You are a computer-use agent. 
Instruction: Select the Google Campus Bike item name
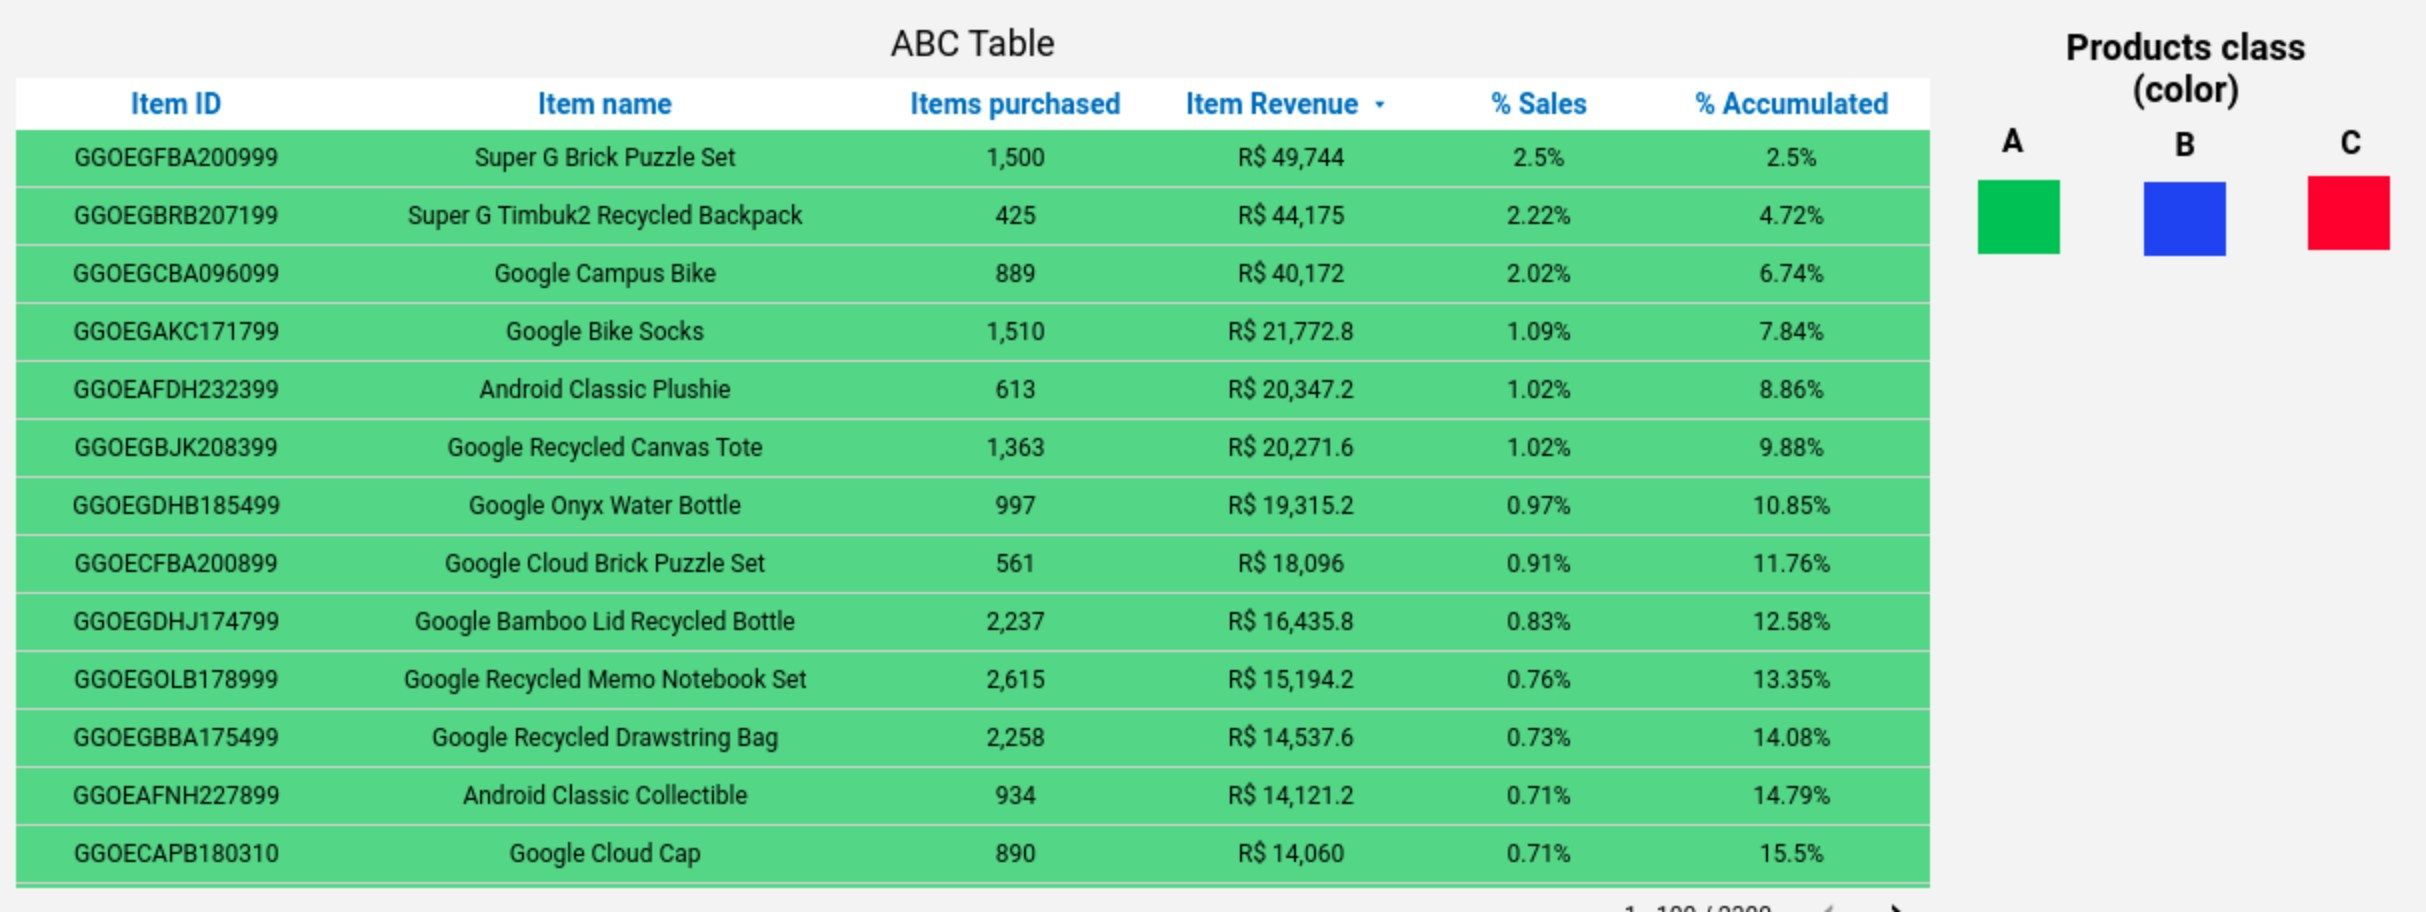tap(604, 274)
